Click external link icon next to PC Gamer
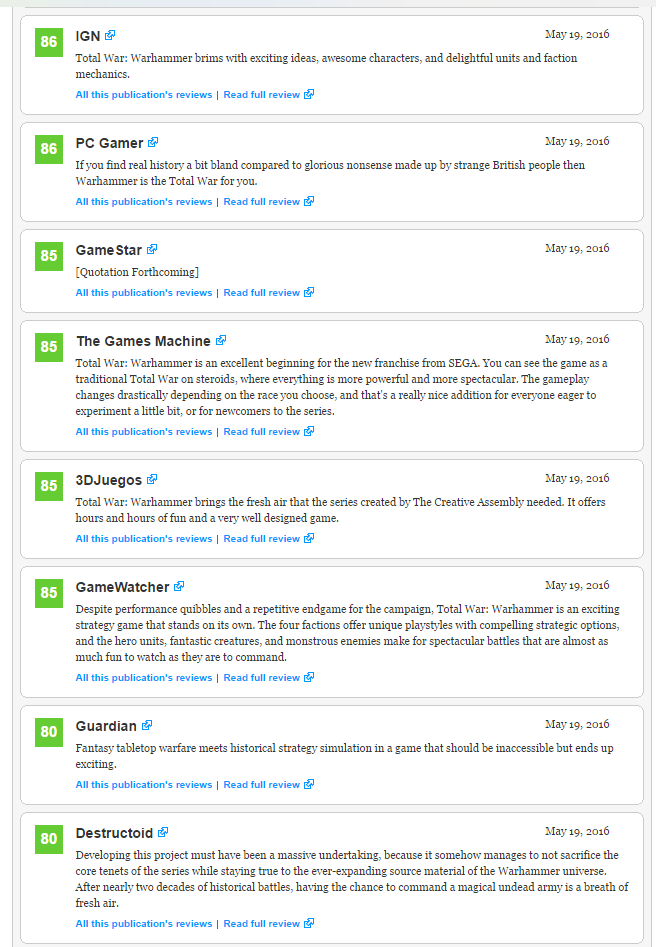Screen dimensions: 656x947 pos(153,142)
